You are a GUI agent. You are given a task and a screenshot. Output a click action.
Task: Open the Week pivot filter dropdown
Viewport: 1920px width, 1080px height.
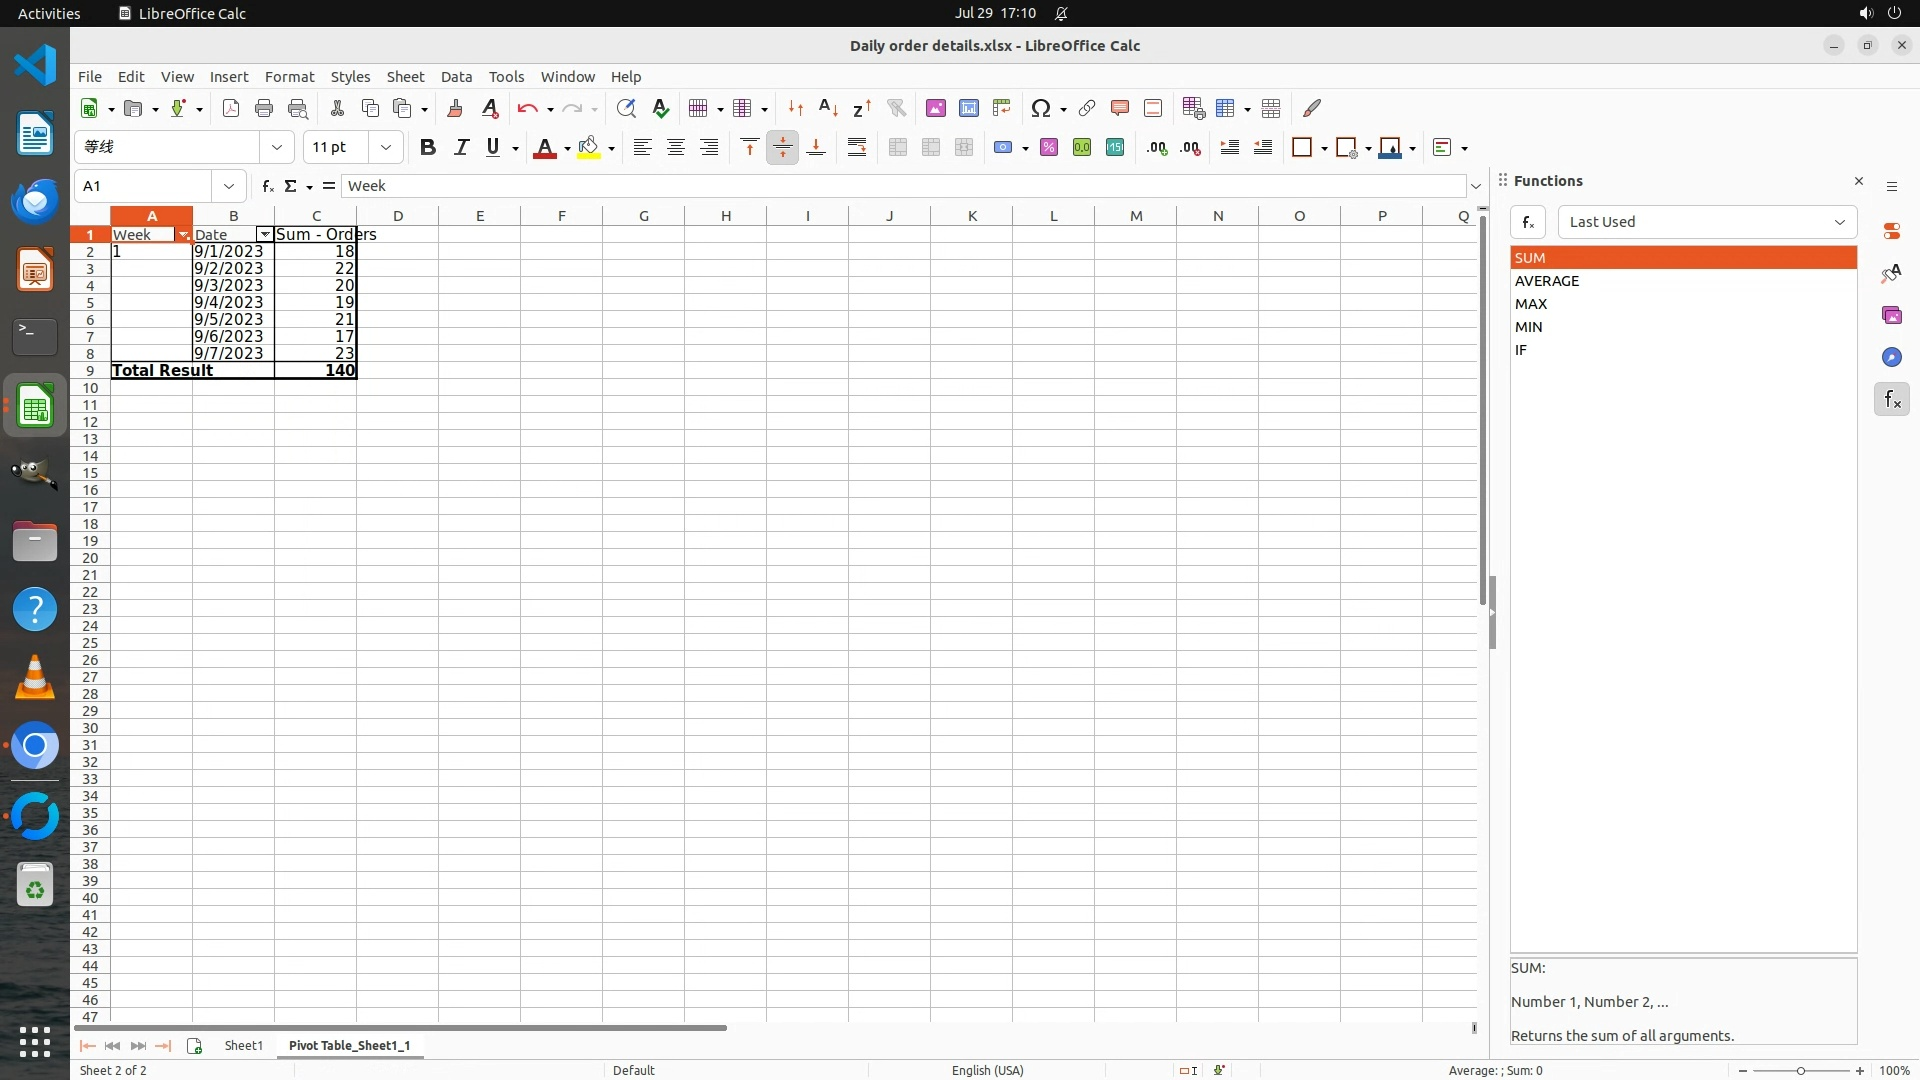click(183, 235)
